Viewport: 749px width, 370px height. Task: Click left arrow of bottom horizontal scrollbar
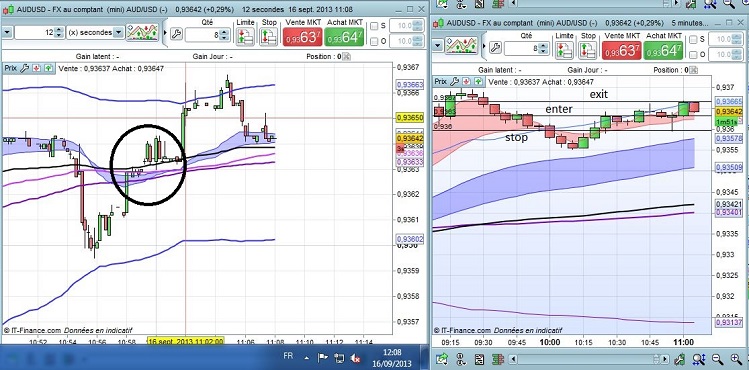pos(514,359)
